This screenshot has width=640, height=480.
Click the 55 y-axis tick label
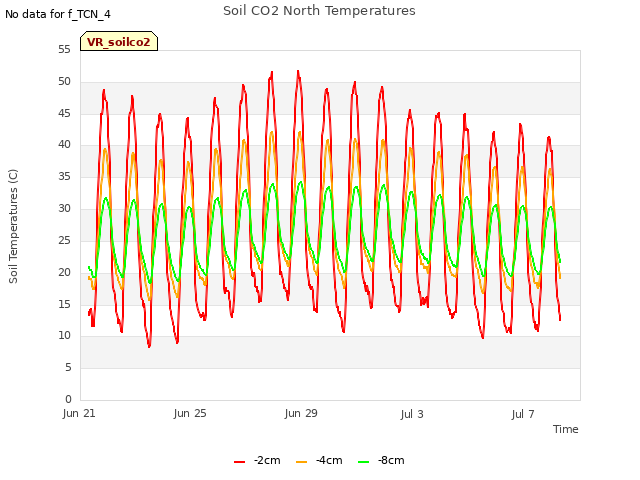coord(64,50)
